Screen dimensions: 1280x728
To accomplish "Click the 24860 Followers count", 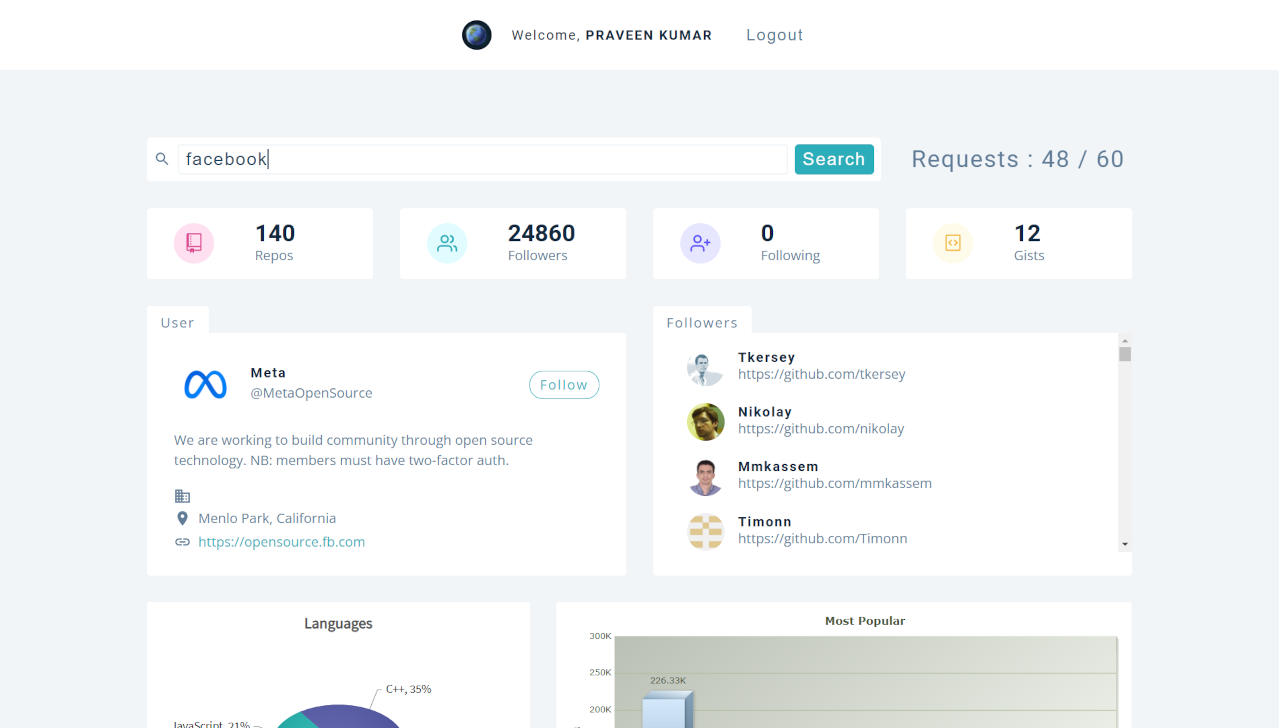I will pyautogui.click(x=541, y=233).
